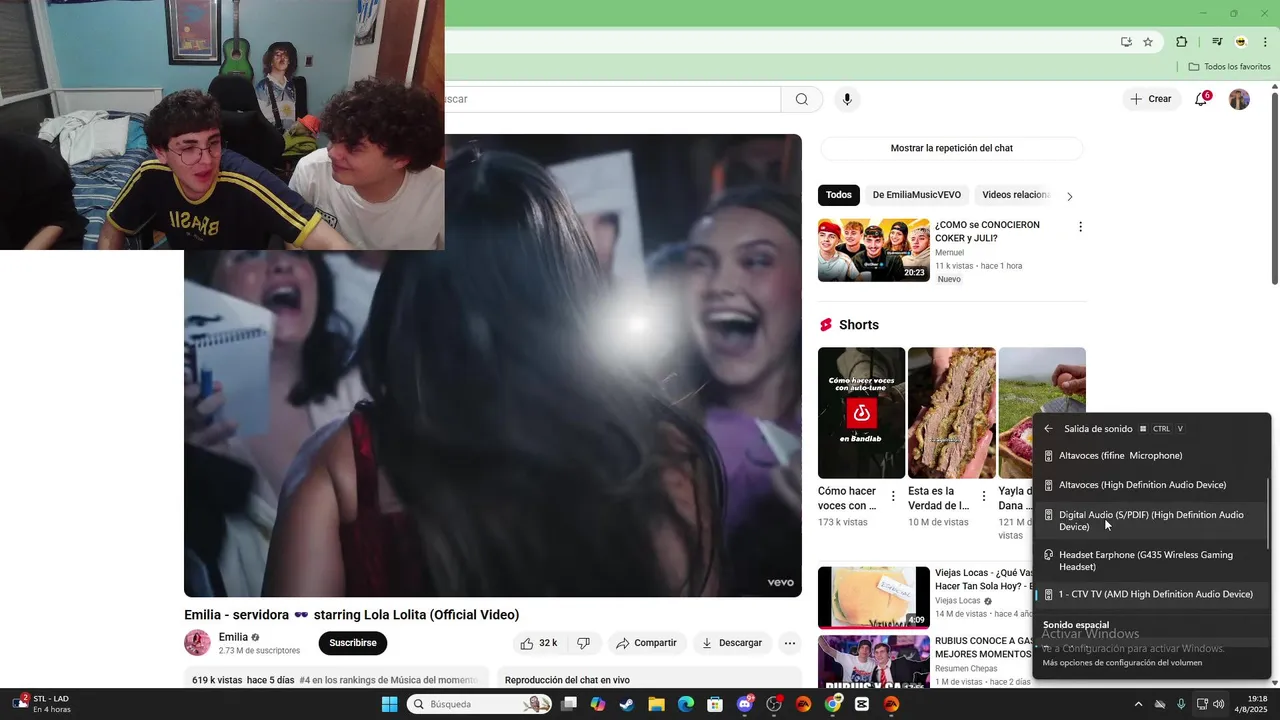Open the RUBIUS CONOCE A GASPI video thumbnail
This screenshot has width=1280, height=720.
coord(874,661)
